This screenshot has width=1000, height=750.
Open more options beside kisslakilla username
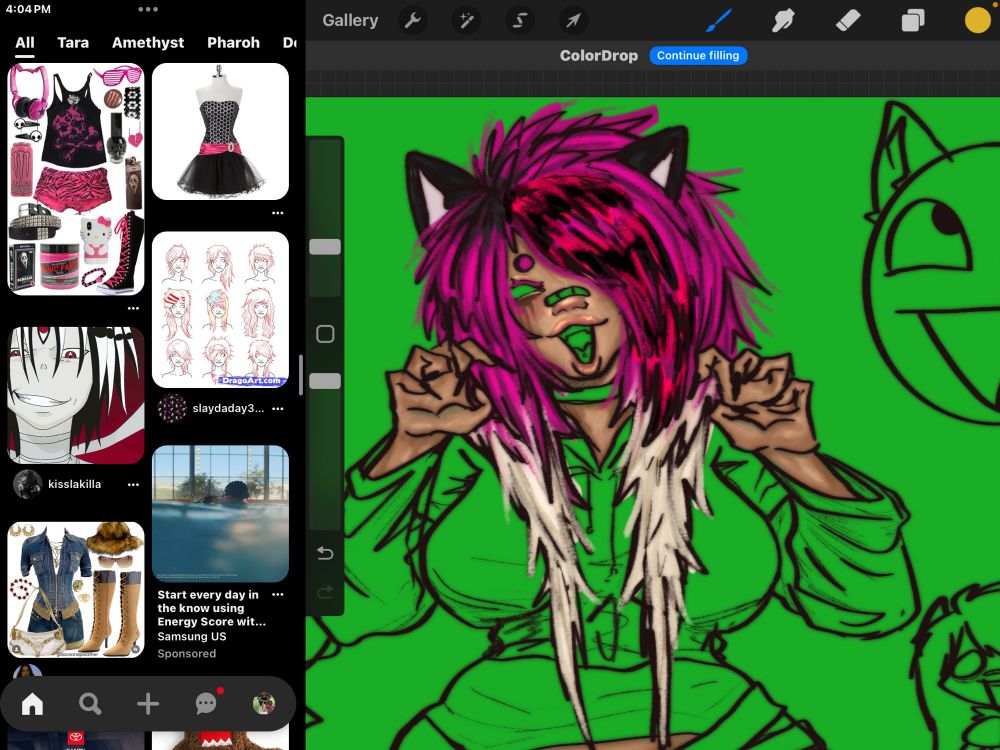pyautogui.click(x=133, y=485)
